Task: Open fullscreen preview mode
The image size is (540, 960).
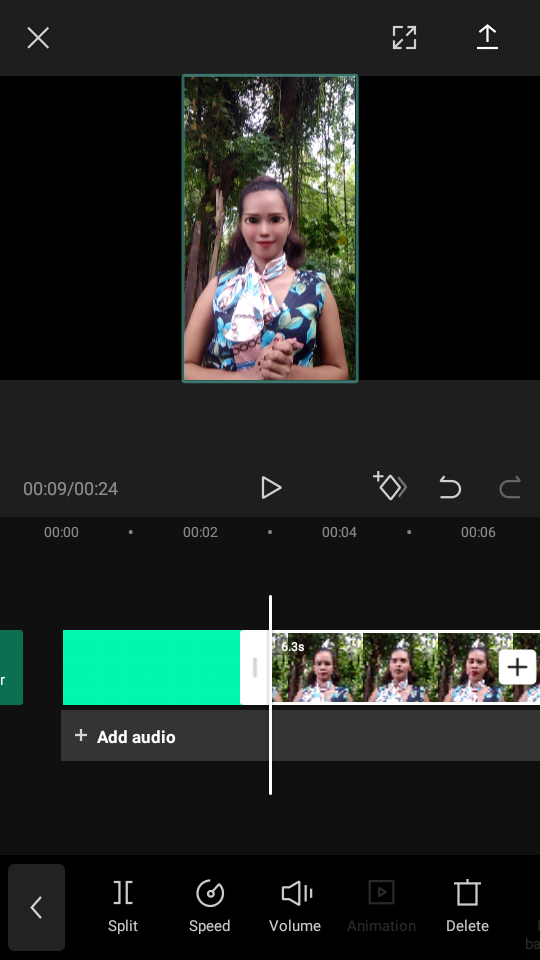Action: click(404, 37)
